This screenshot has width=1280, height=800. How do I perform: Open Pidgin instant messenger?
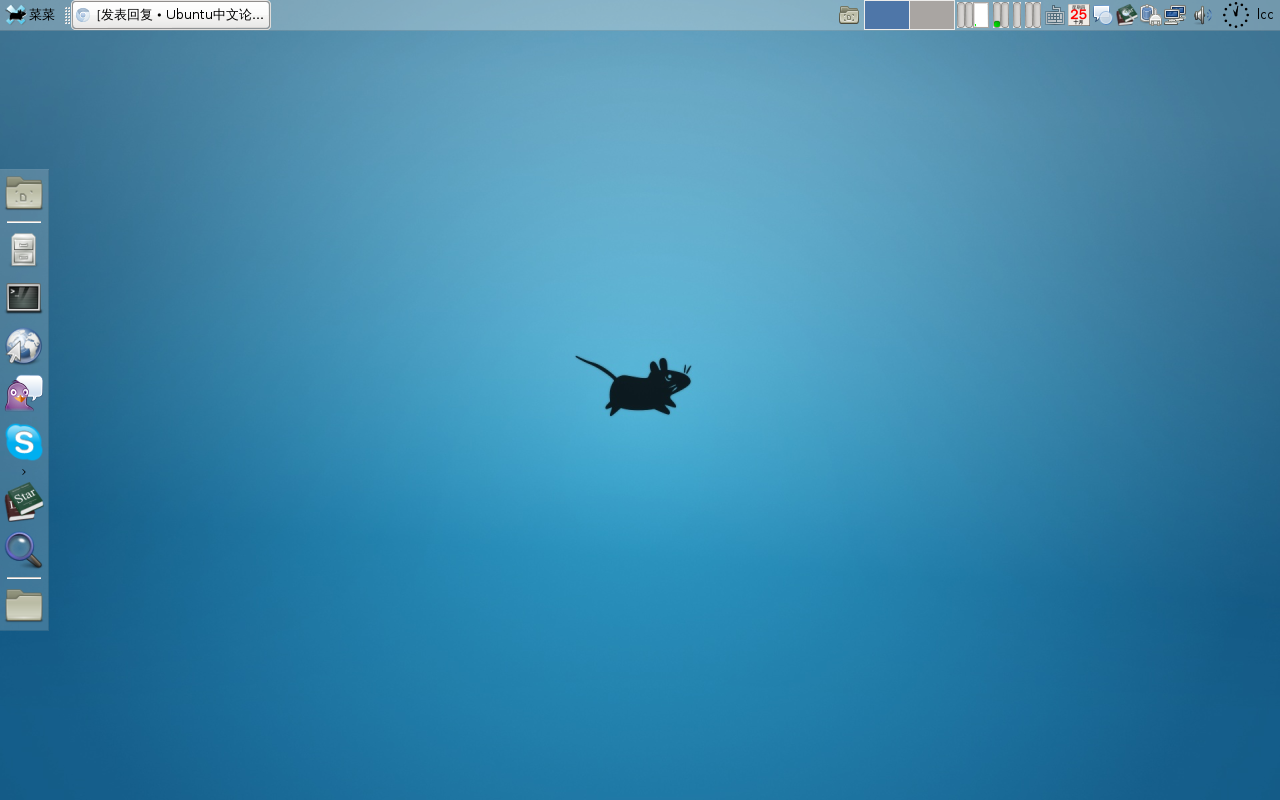point(24,393)
